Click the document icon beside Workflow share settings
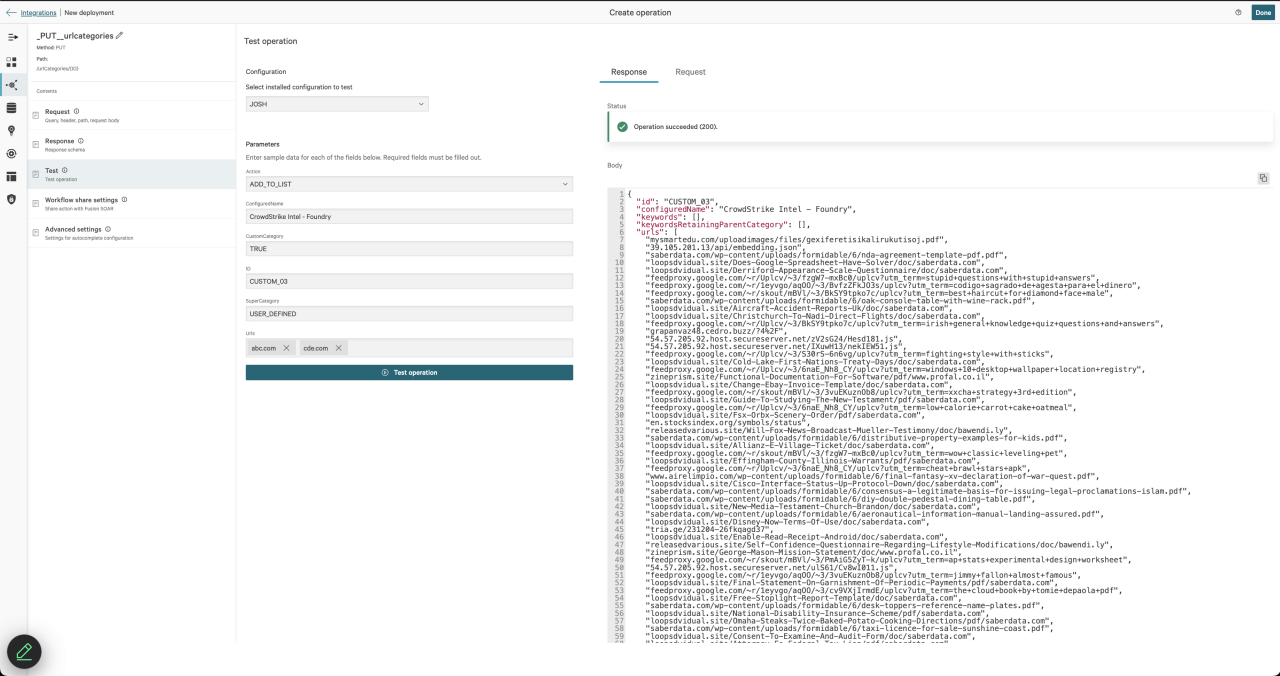 tap(37, 203)
